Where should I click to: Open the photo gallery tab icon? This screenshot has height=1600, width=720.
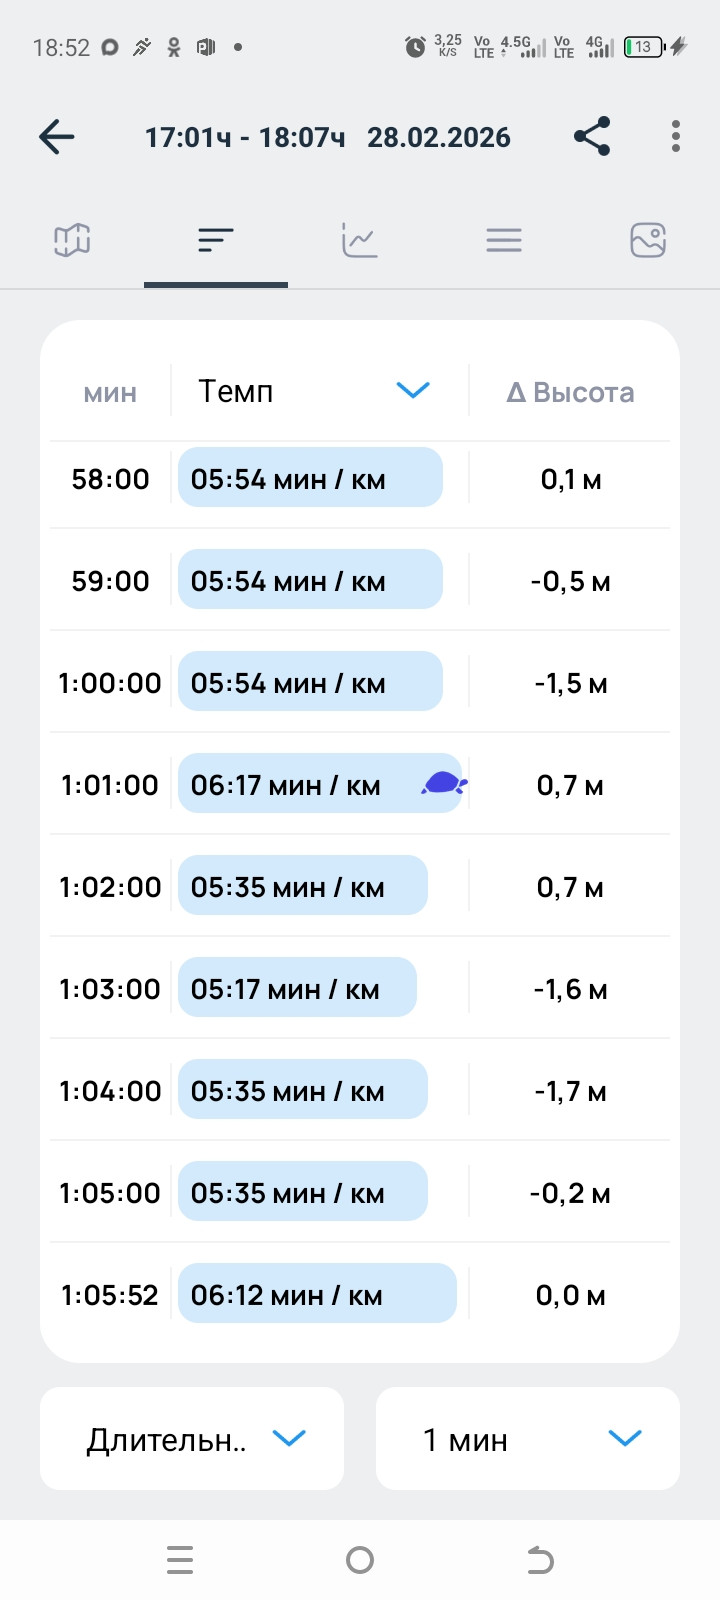tap(648, 240)
